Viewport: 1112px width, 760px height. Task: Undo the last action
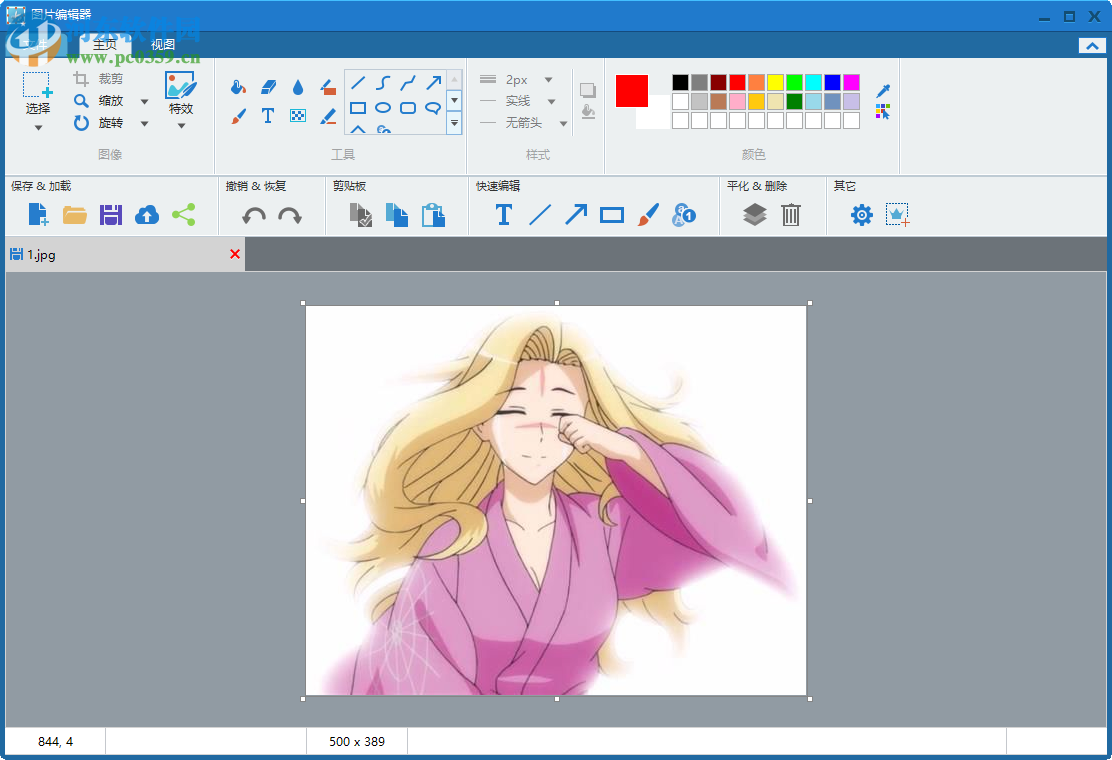pos(254,215)
